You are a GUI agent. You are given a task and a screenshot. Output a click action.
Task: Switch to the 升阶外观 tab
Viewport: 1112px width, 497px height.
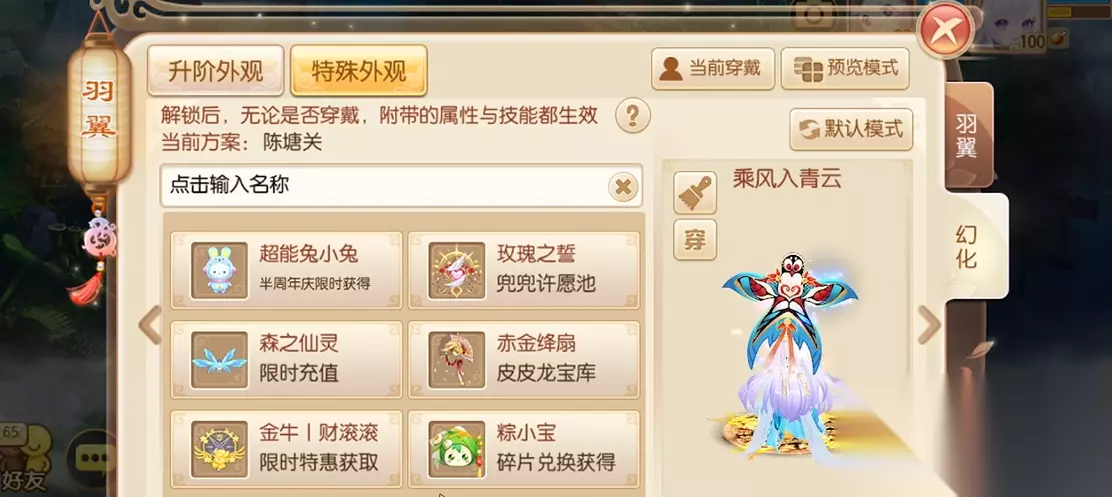click(x=216, y=71)
